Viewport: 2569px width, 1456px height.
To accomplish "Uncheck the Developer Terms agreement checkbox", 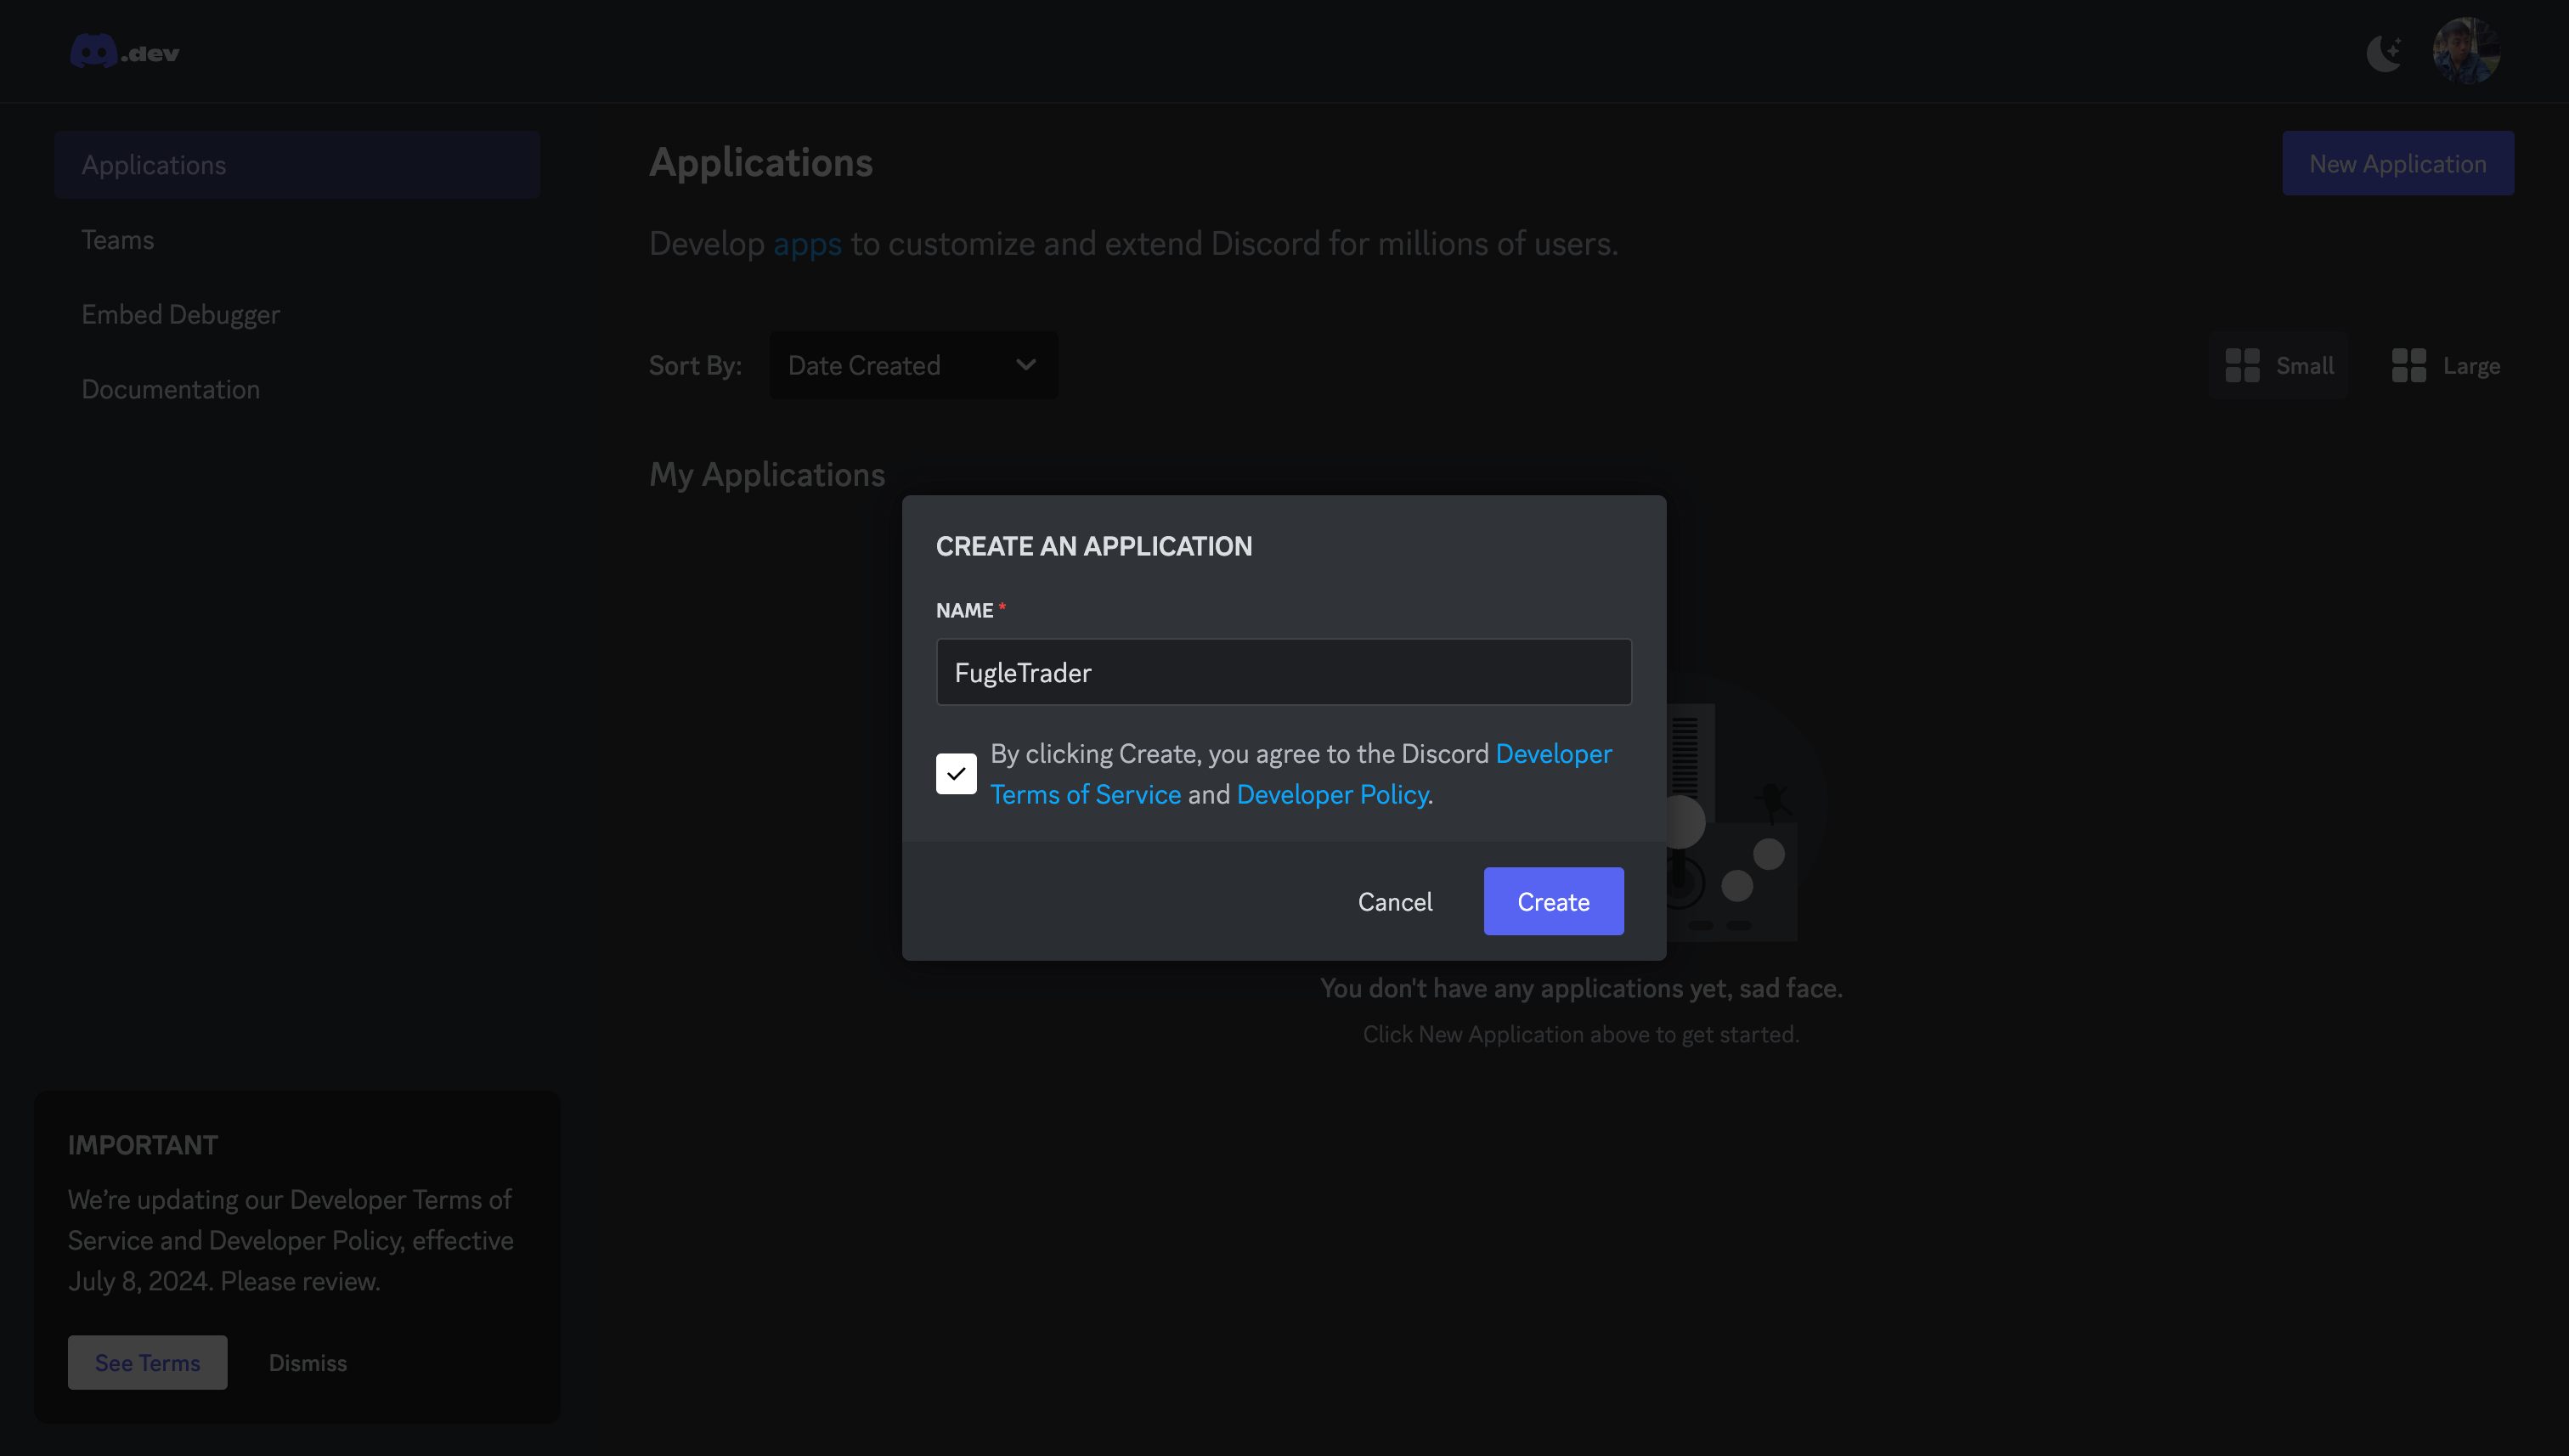I will pyautogui.click(x=956, y=773).
